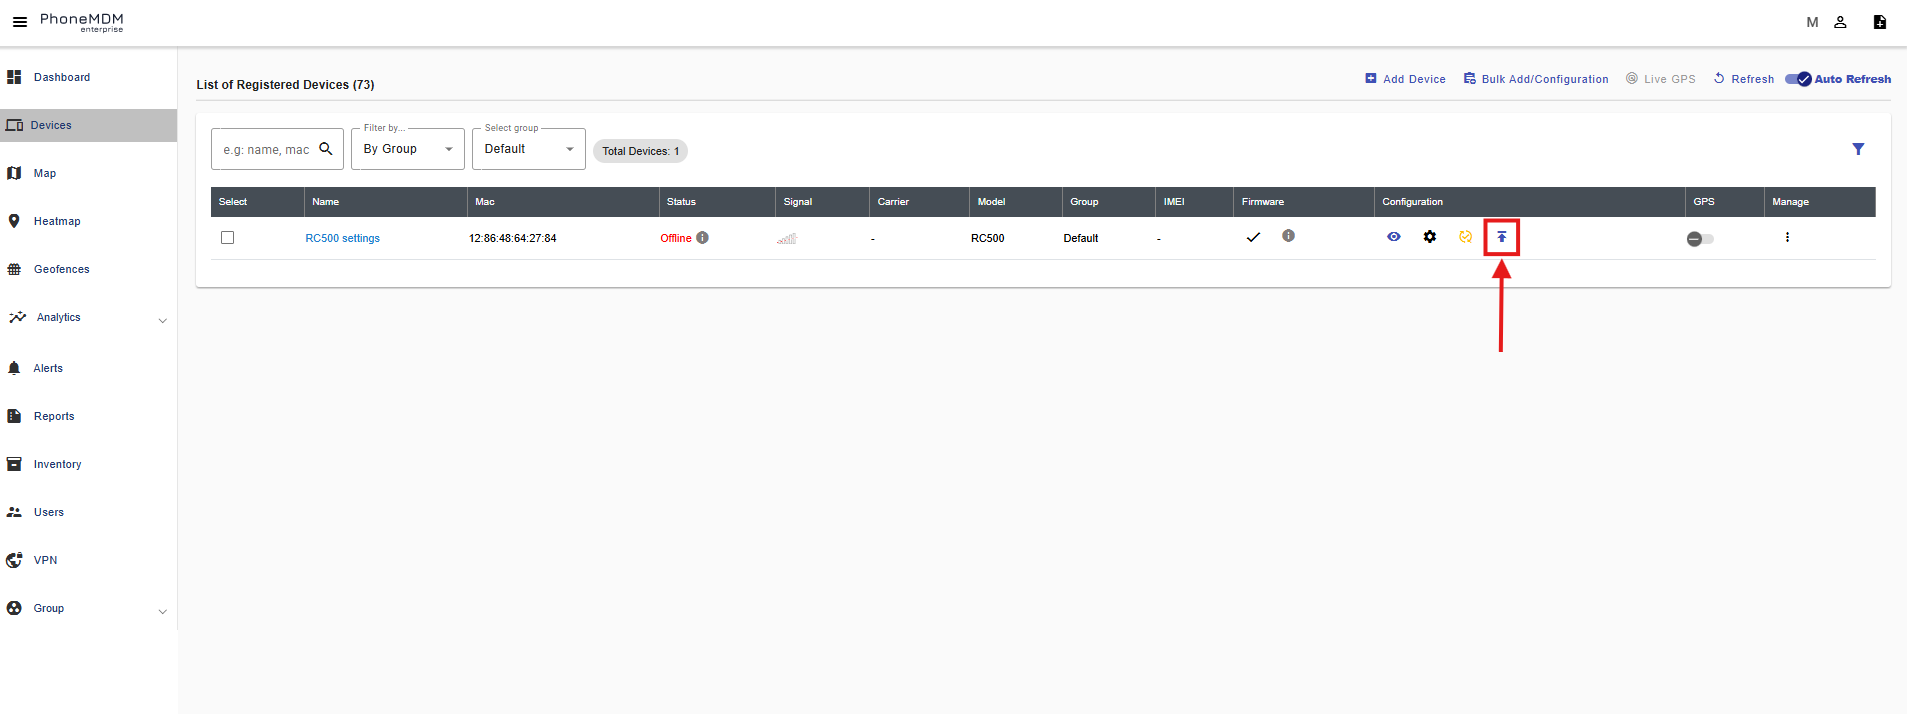This screenshot has height=714, width=1907.
Task: Open the gear settings icon for RC500
Action: (1430, 237)
